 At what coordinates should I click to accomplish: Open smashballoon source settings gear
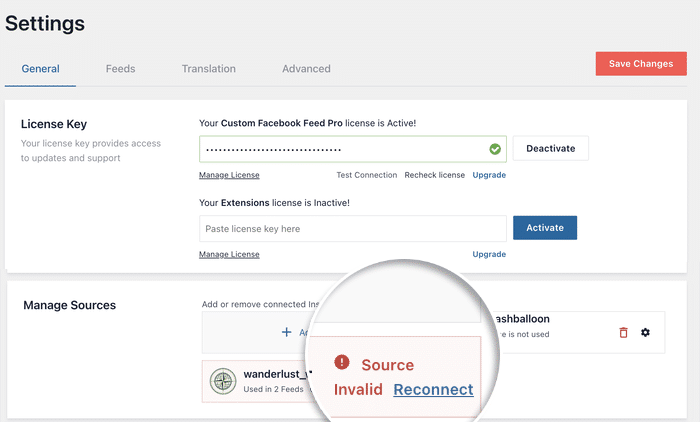click(645, 332)
